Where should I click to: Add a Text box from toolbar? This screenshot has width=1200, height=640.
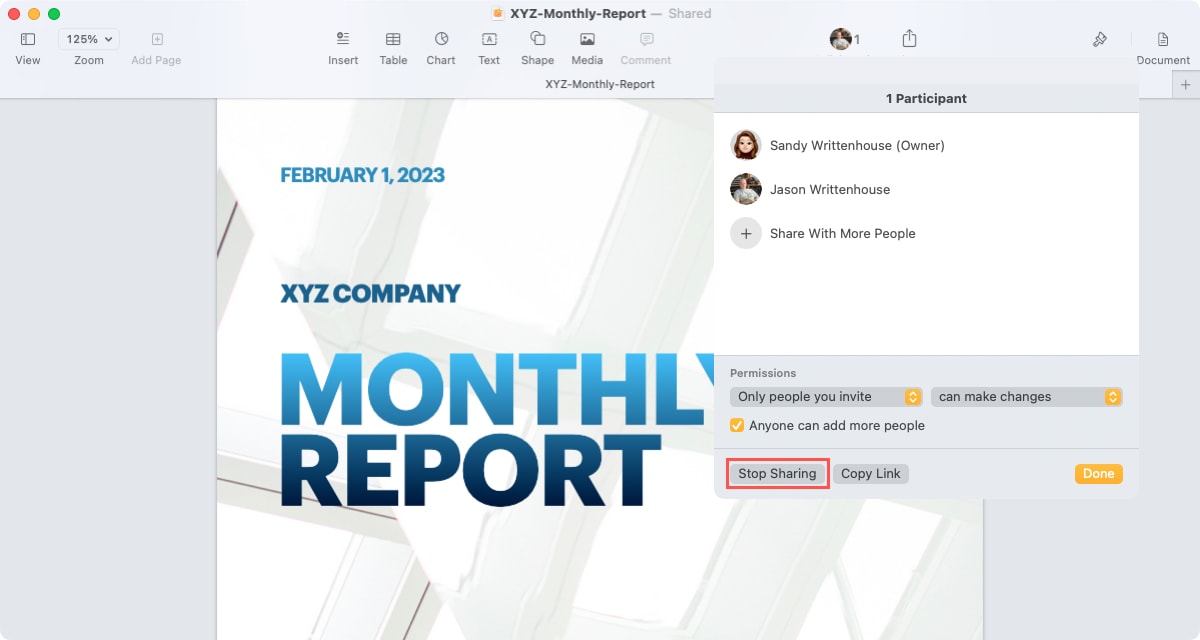click(489, 39)
